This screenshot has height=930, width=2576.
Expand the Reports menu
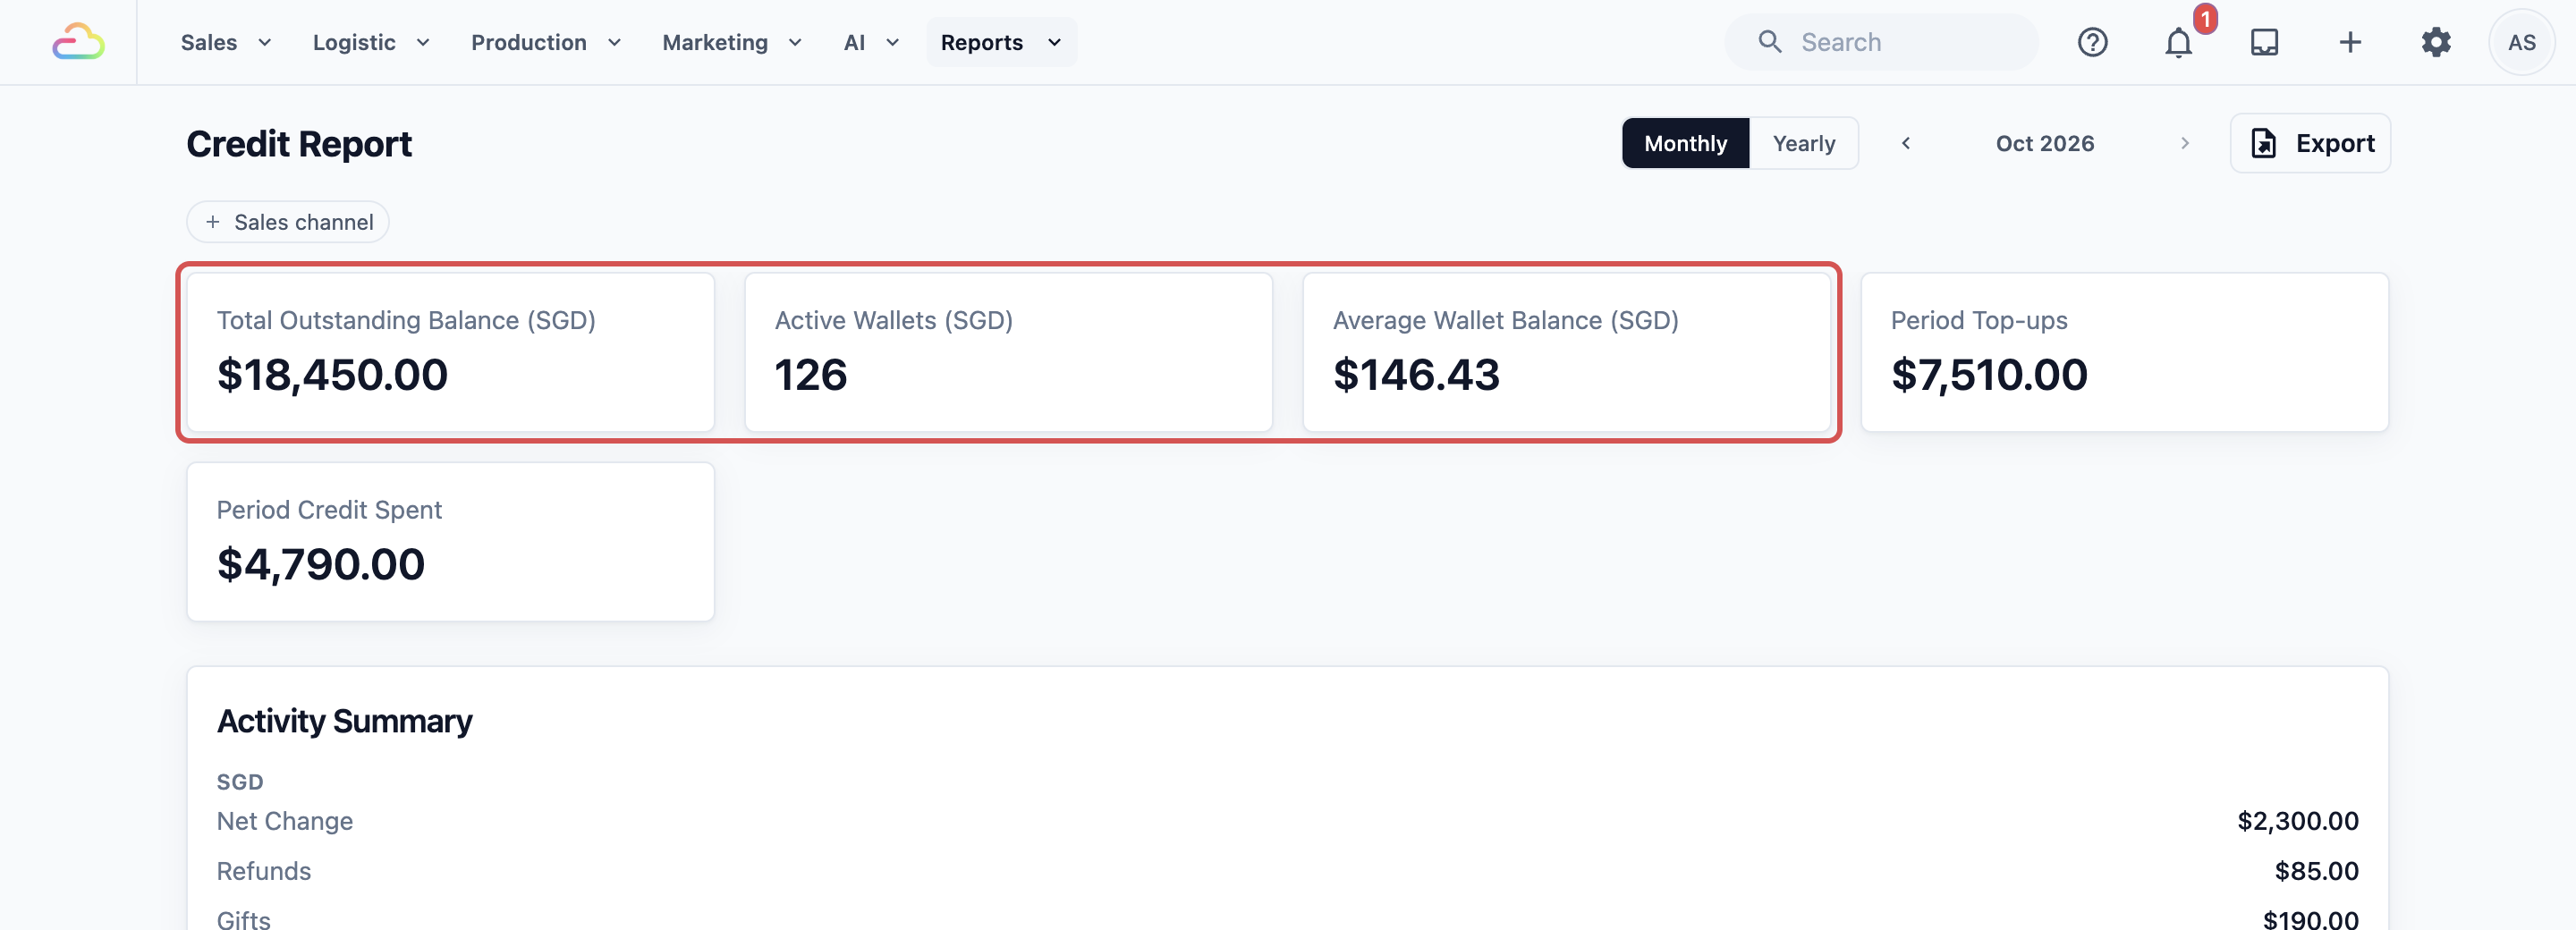click(1001, 42)
